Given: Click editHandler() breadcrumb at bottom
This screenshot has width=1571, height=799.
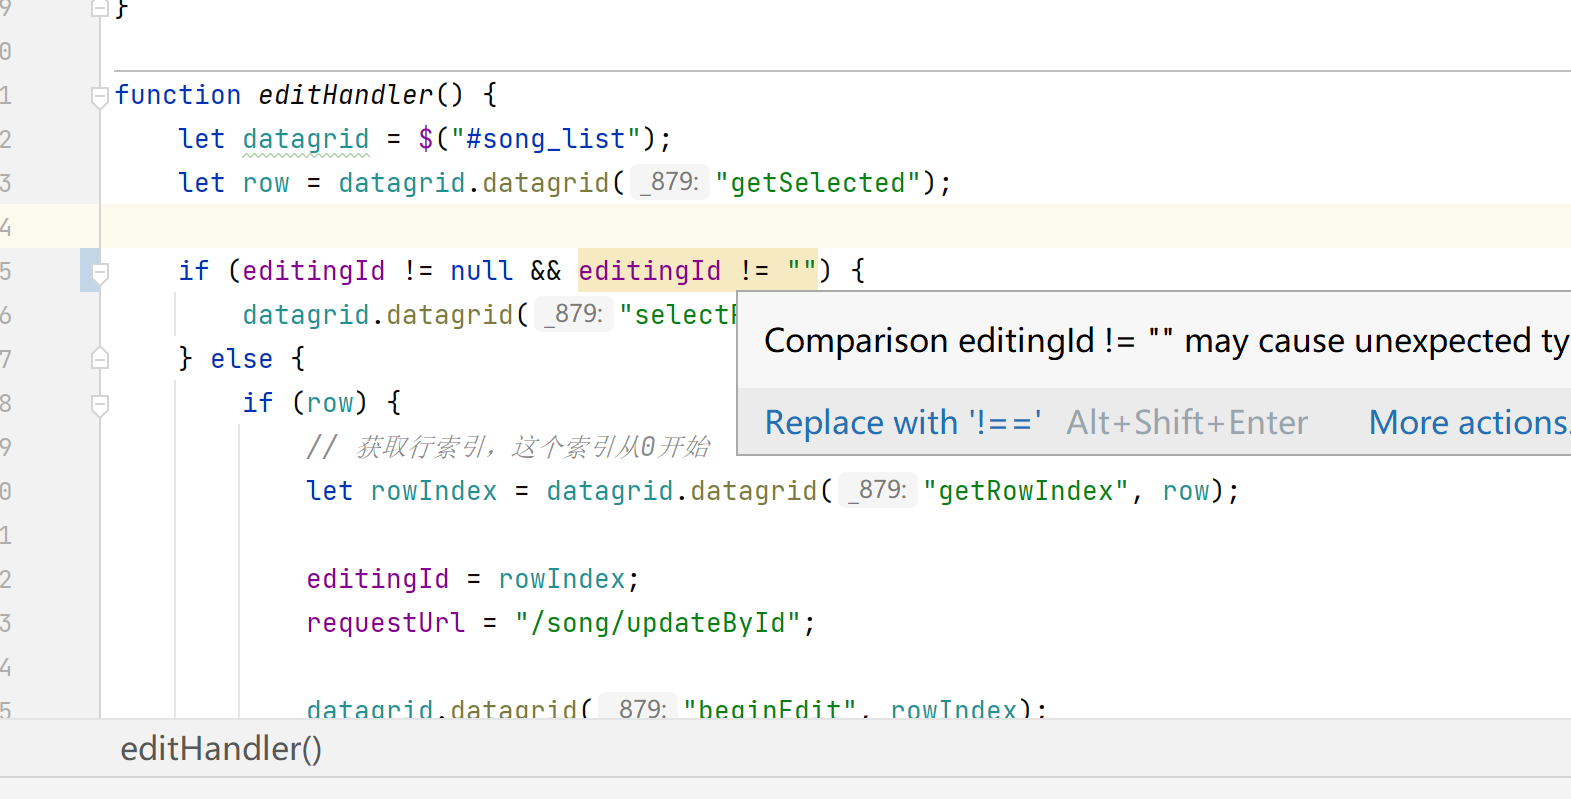Looking at the screenshot, I should [x=221, y=748].
